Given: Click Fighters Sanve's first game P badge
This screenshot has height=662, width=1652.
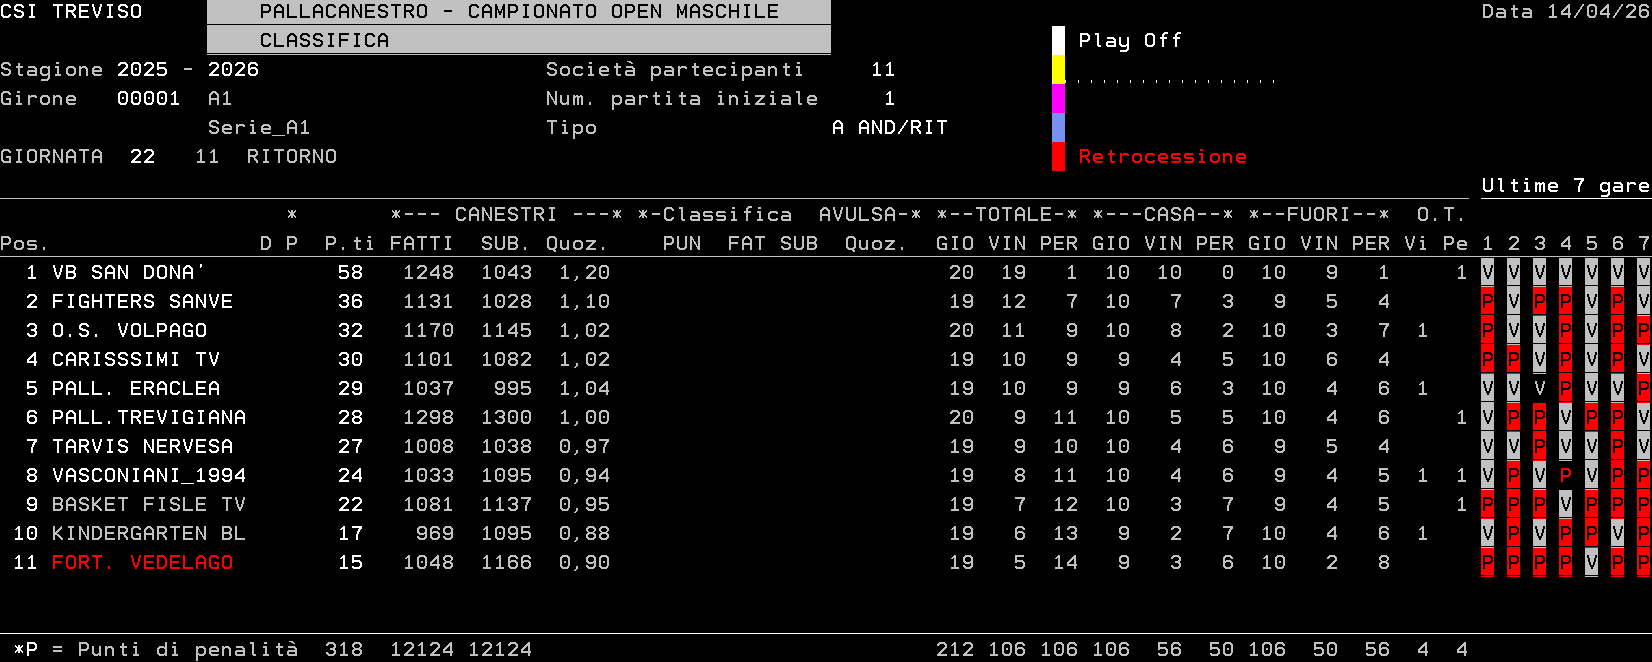Looking at the screenshot, I should point(1487,302).
